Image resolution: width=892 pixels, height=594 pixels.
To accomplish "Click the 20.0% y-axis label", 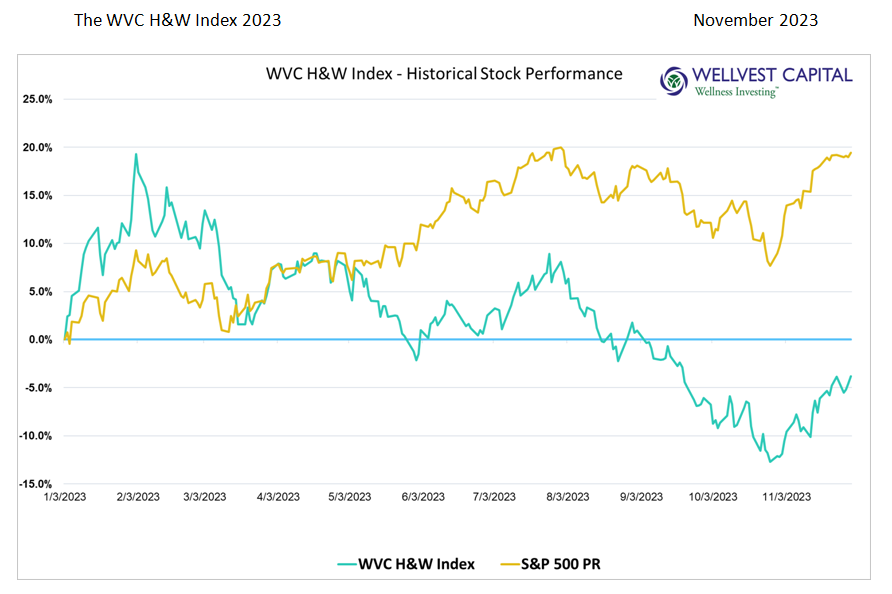I will 35,147.
